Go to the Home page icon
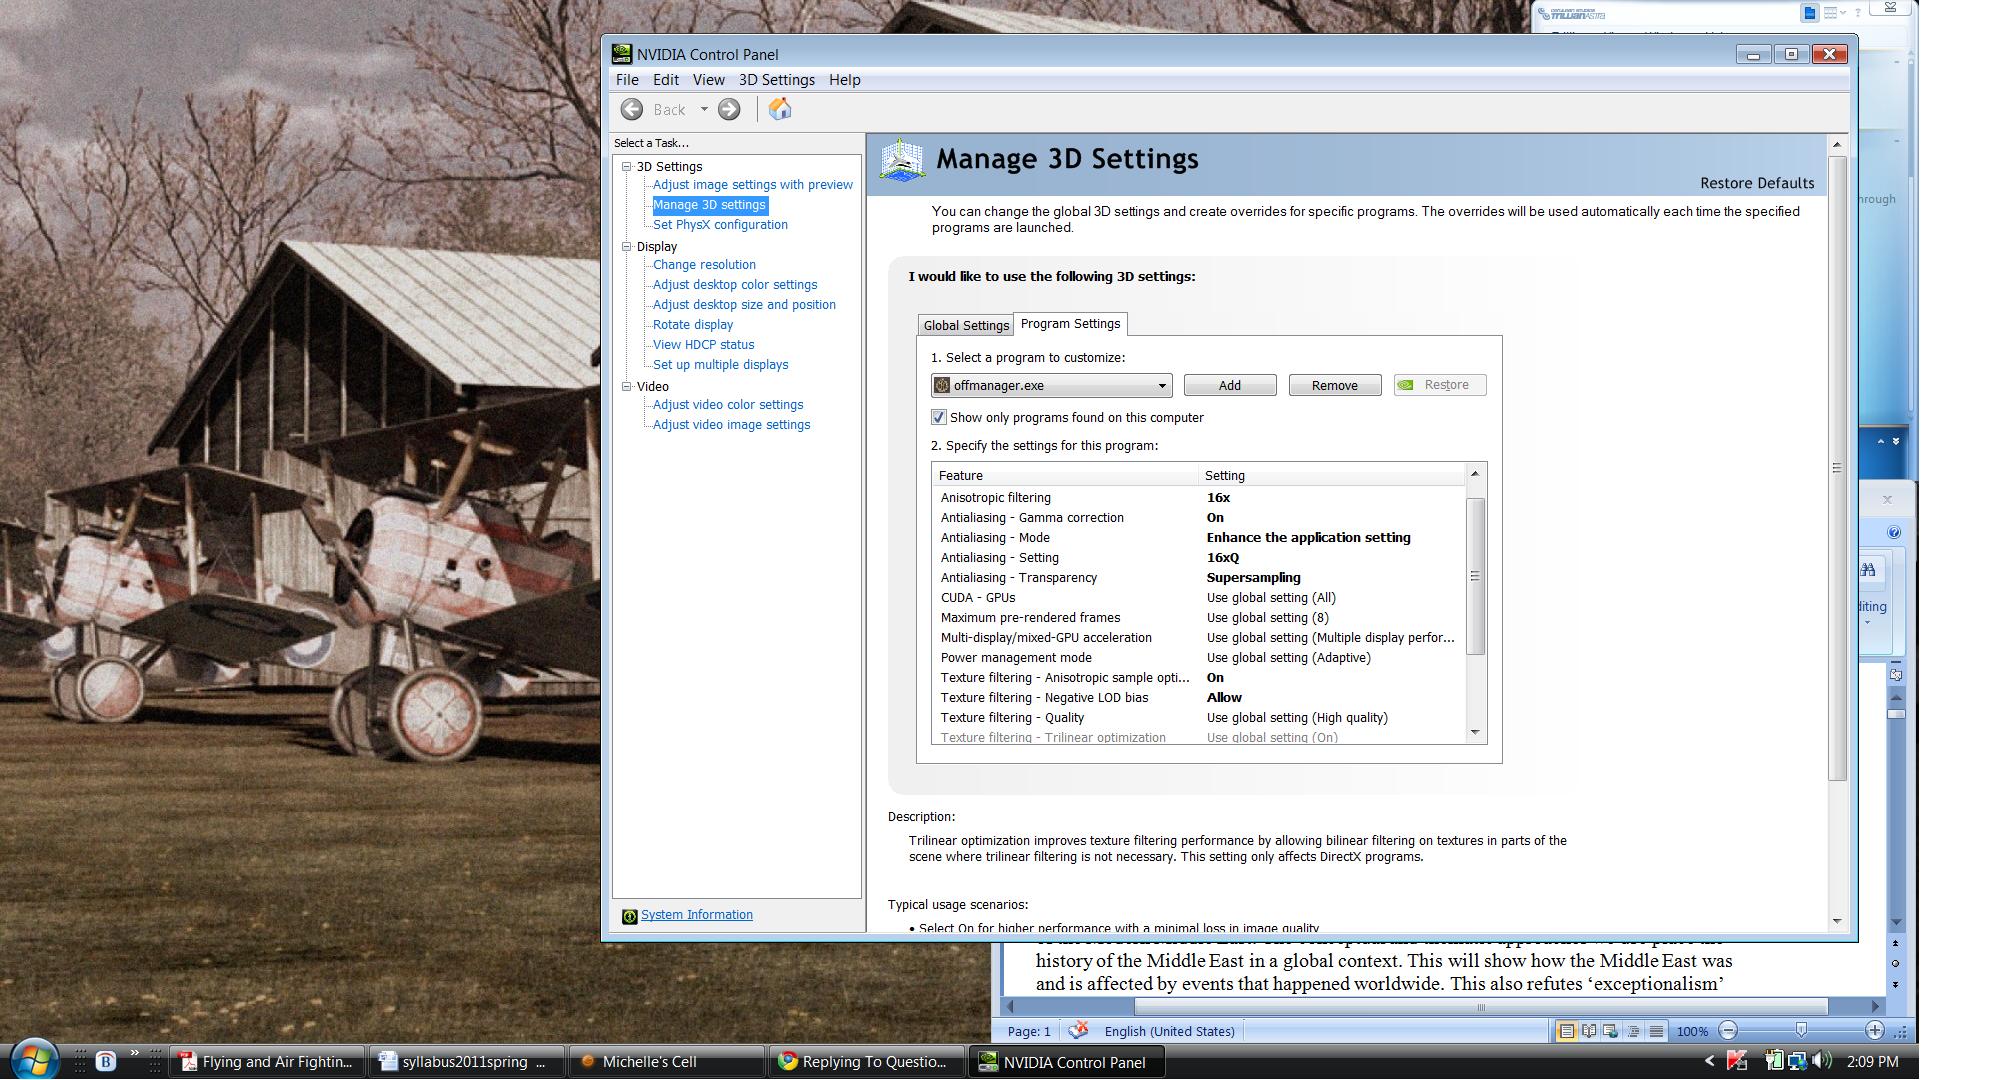The width and height of the screenshot is (2004, 1080). click(780, 109)
